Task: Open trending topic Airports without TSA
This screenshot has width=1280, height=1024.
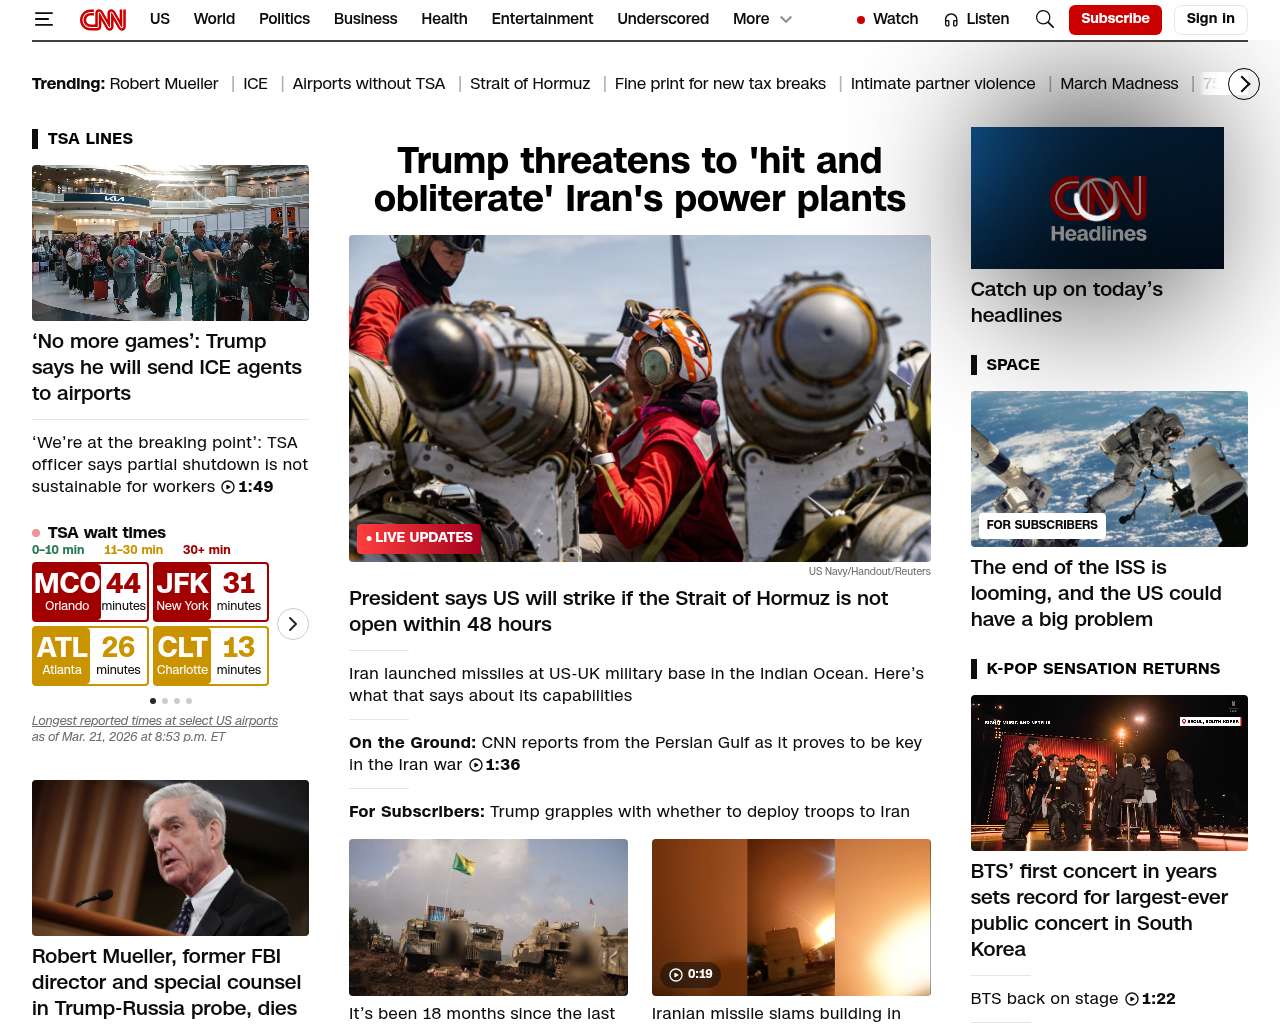Action: point(369,84)
